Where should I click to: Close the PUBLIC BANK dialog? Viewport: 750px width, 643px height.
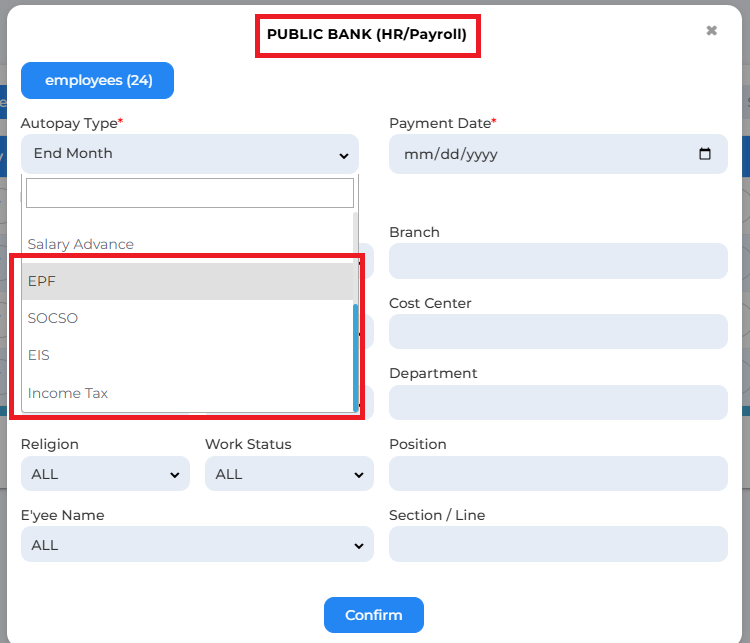point(711,31)
